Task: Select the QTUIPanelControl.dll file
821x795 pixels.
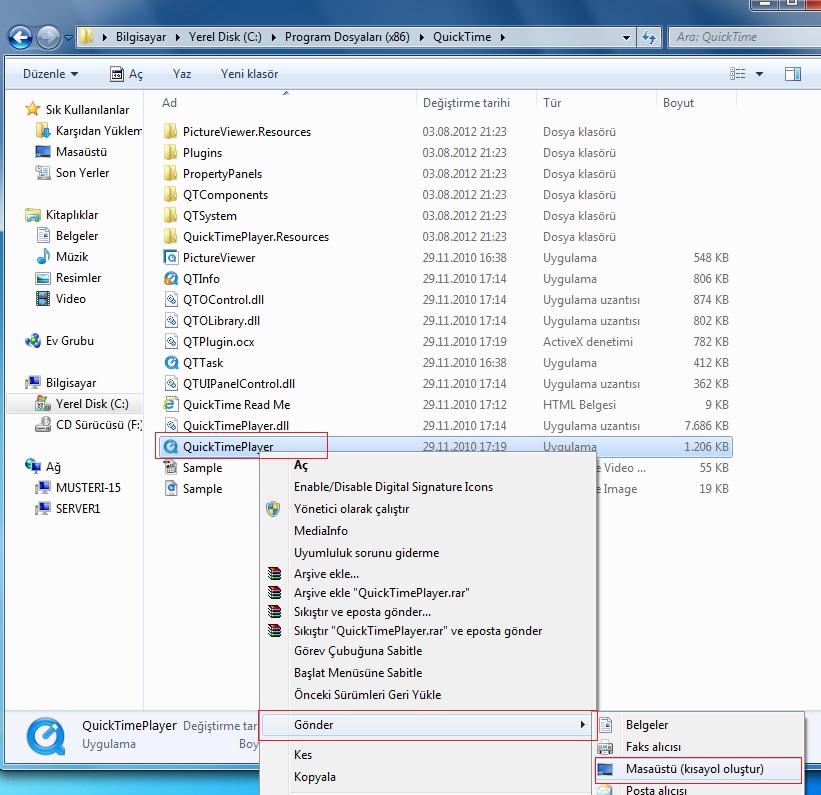Action: pos(238,383)
